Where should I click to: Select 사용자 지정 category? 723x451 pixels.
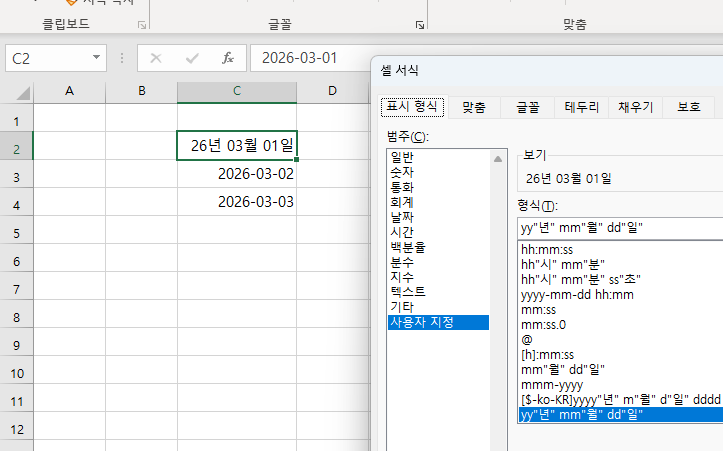point(438,322)
